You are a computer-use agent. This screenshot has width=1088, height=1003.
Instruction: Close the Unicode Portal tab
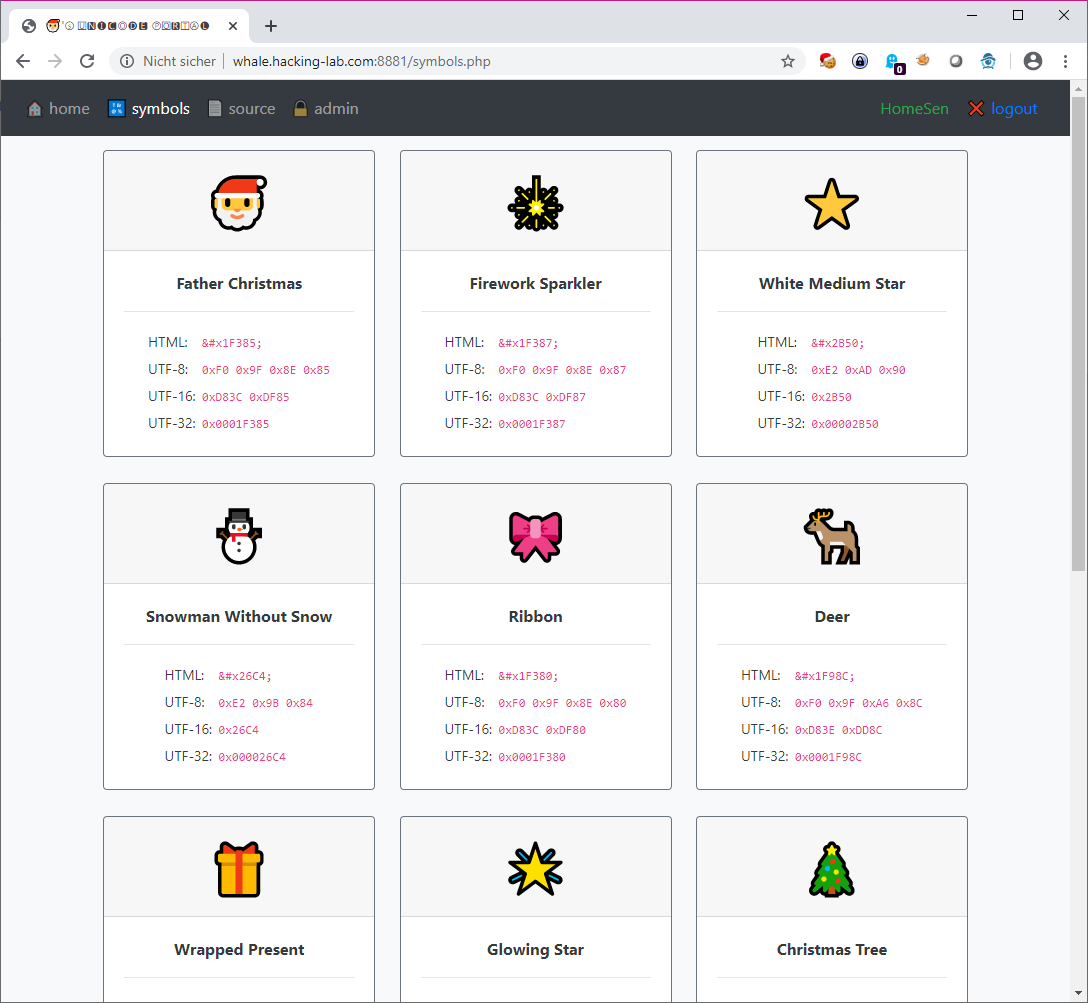click(x=232, y=26)
